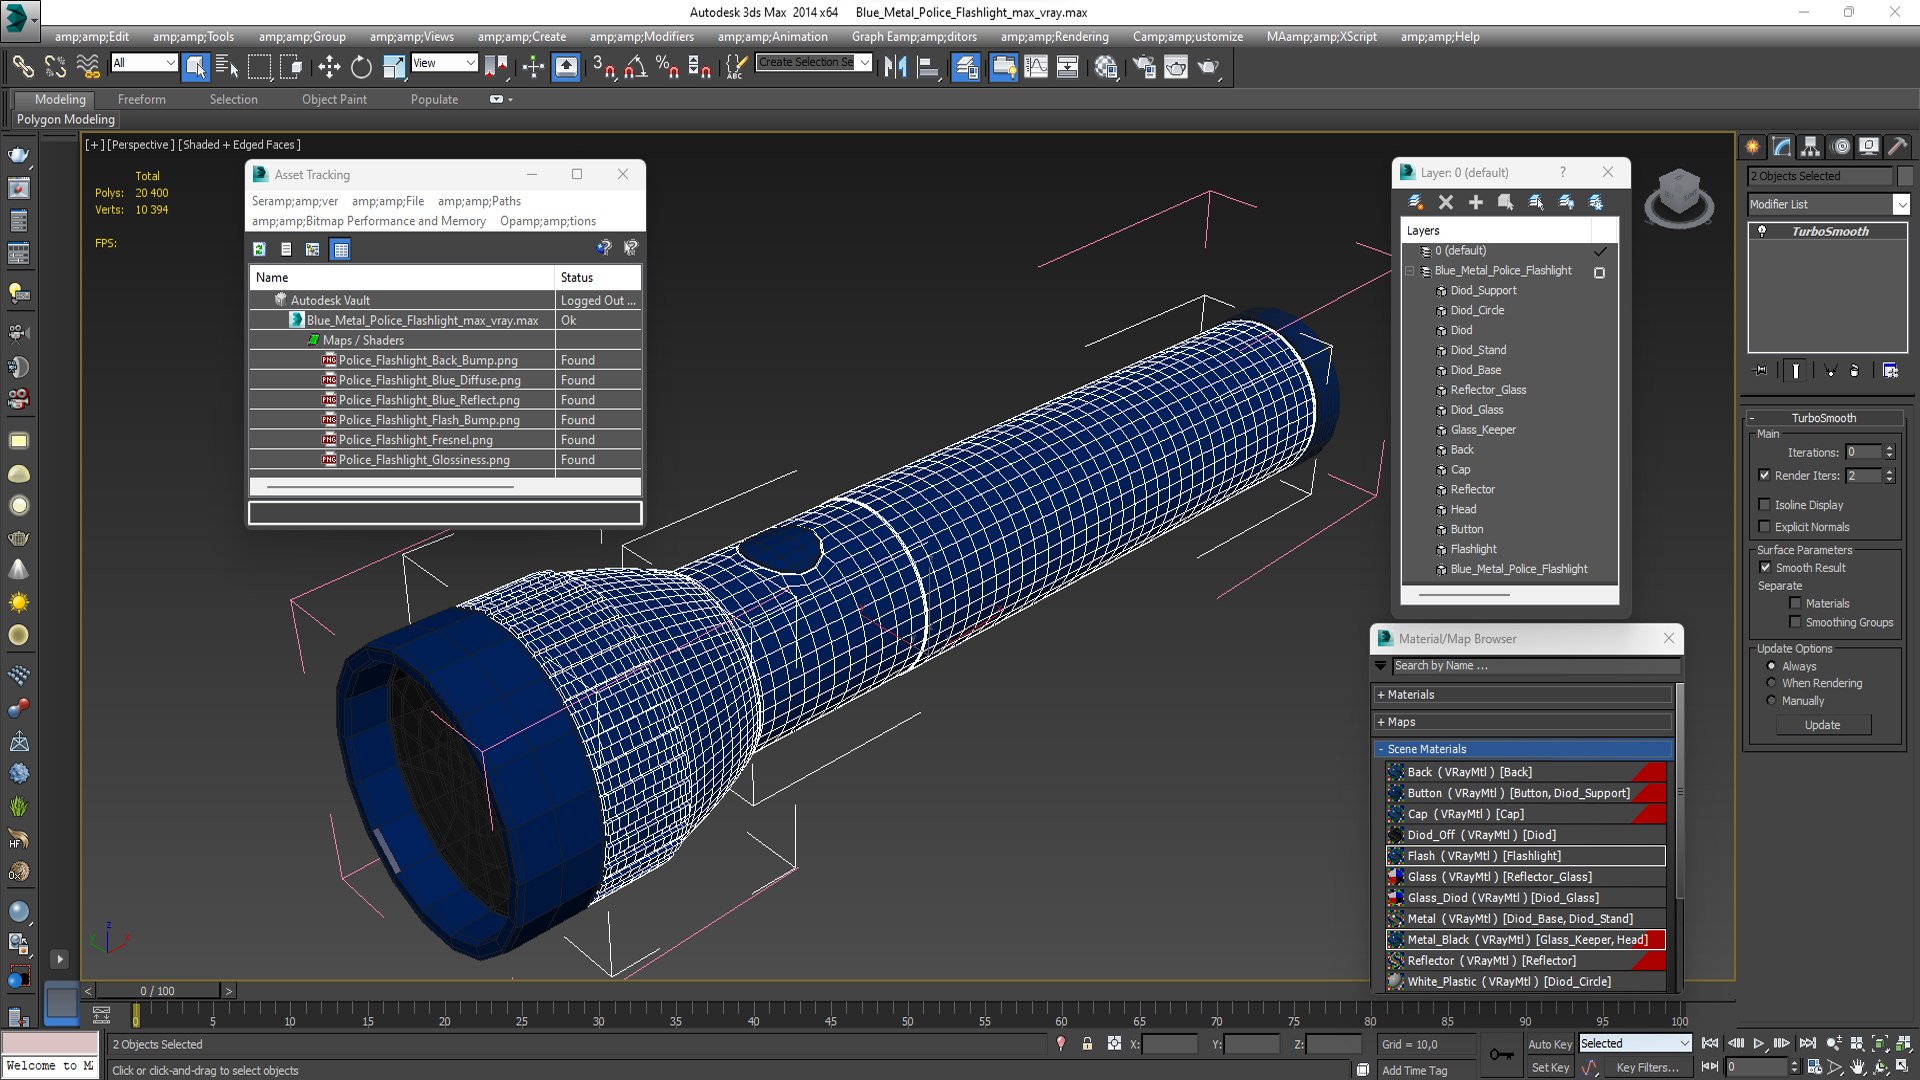1920x1080 pixels.
Task: Click the Key Filters button
Action: pyautogui.click(x=1647, y=1068)
